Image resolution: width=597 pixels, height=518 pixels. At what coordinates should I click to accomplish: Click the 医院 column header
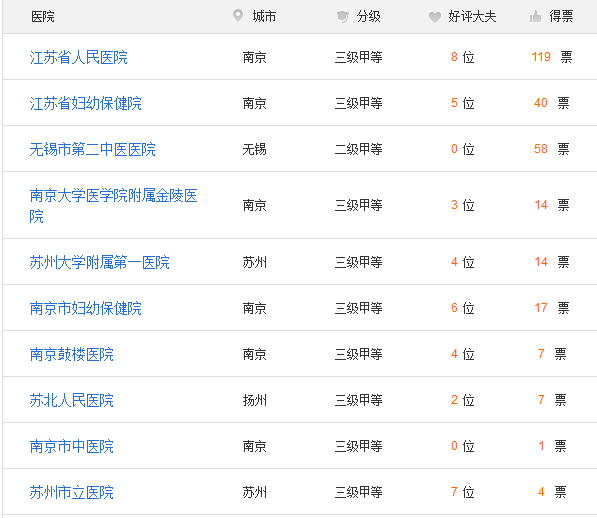43,16
